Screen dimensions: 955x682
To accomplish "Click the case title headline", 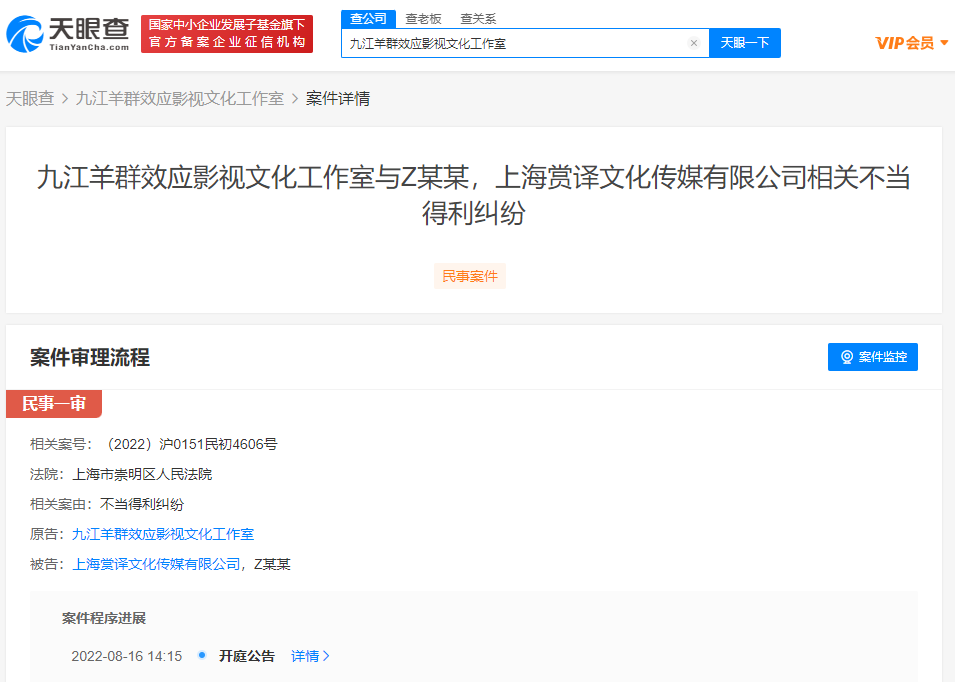I will 474,195.
